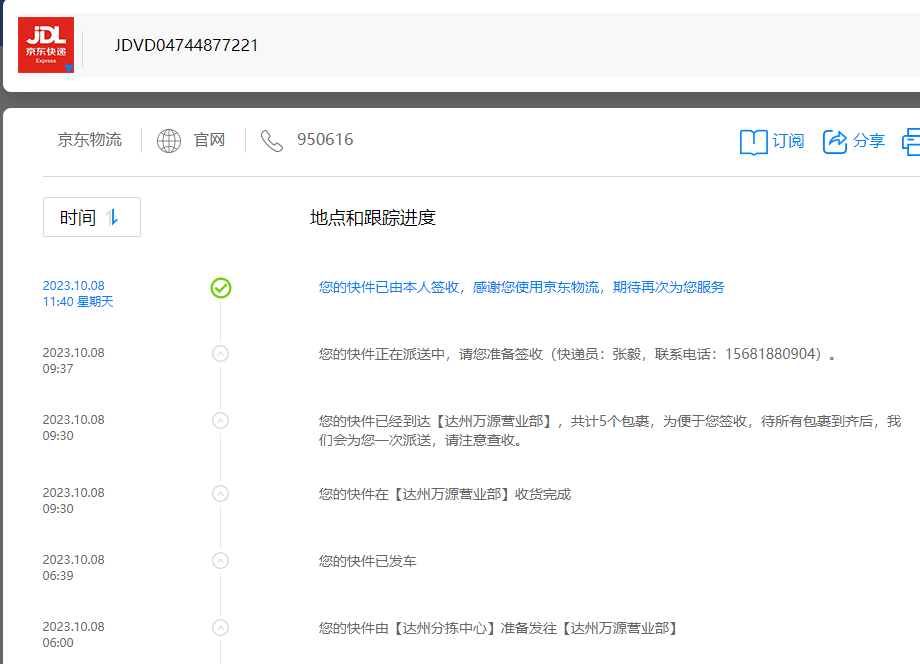
Task: Toggle the 时间 sort order button
Action: point(92,217)
